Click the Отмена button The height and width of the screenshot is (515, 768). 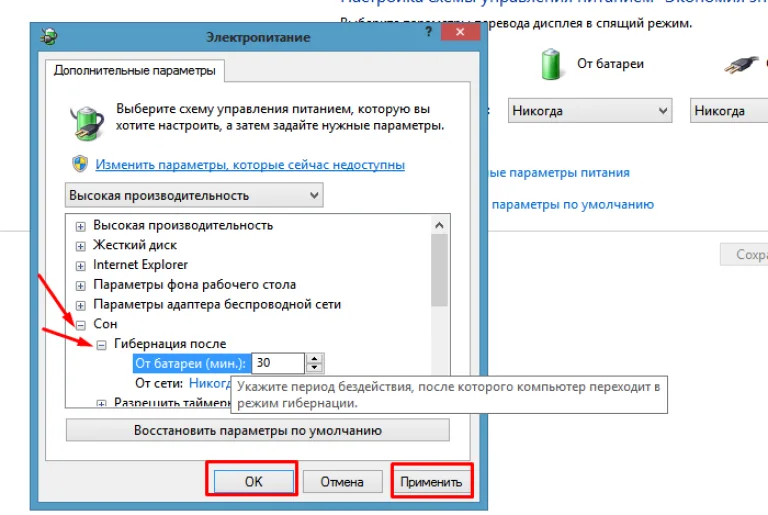click(342, 482)
